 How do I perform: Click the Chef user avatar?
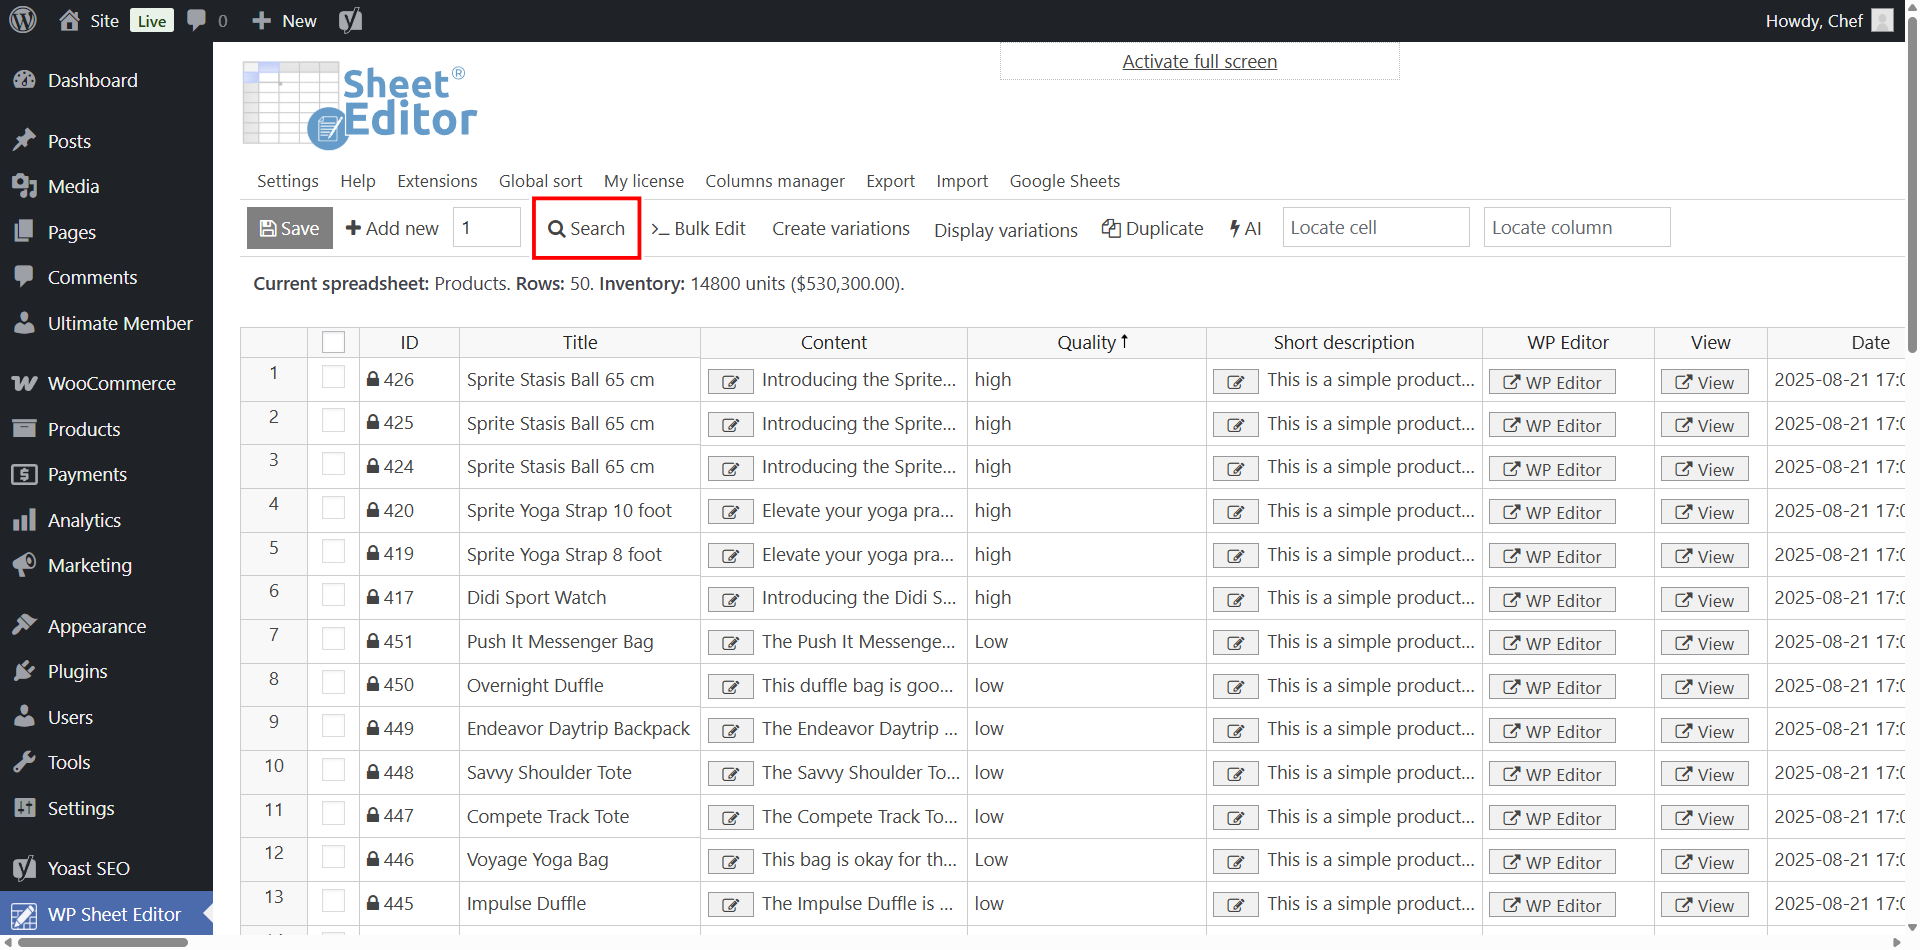click(1882, 20)
